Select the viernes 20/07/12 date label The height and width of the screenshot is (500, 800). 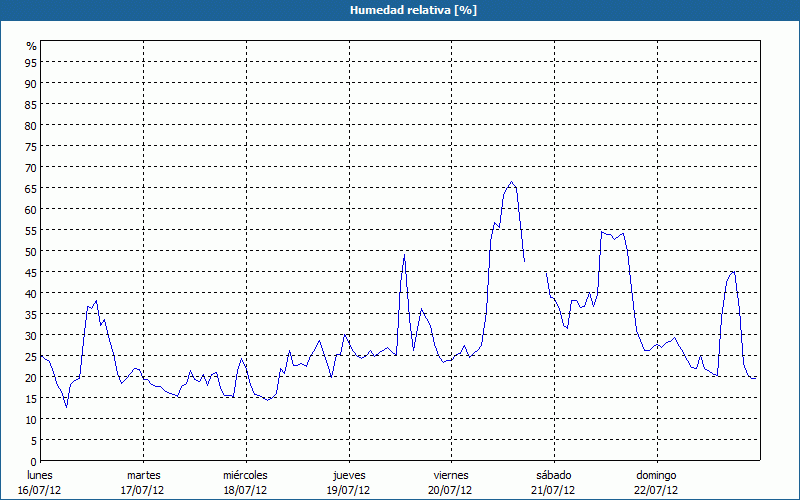(x=450, y=482)
